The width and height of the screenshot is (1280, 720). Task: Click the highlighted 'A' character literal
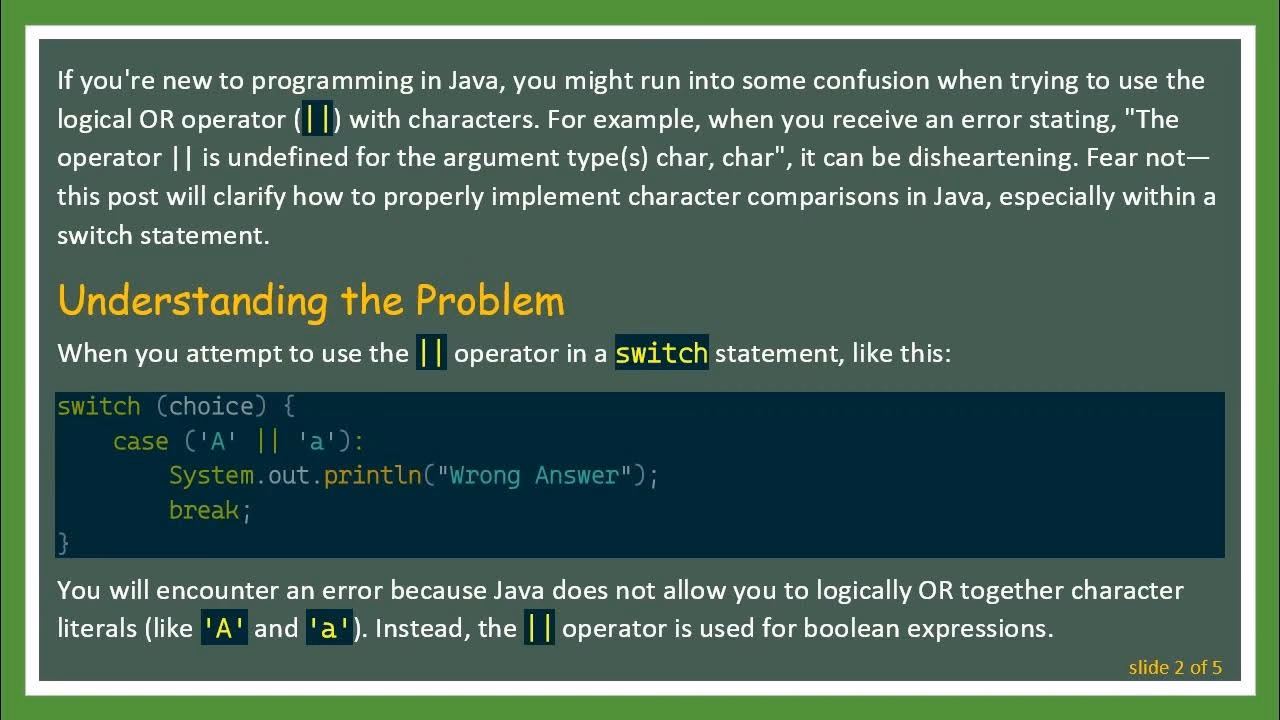224,628
